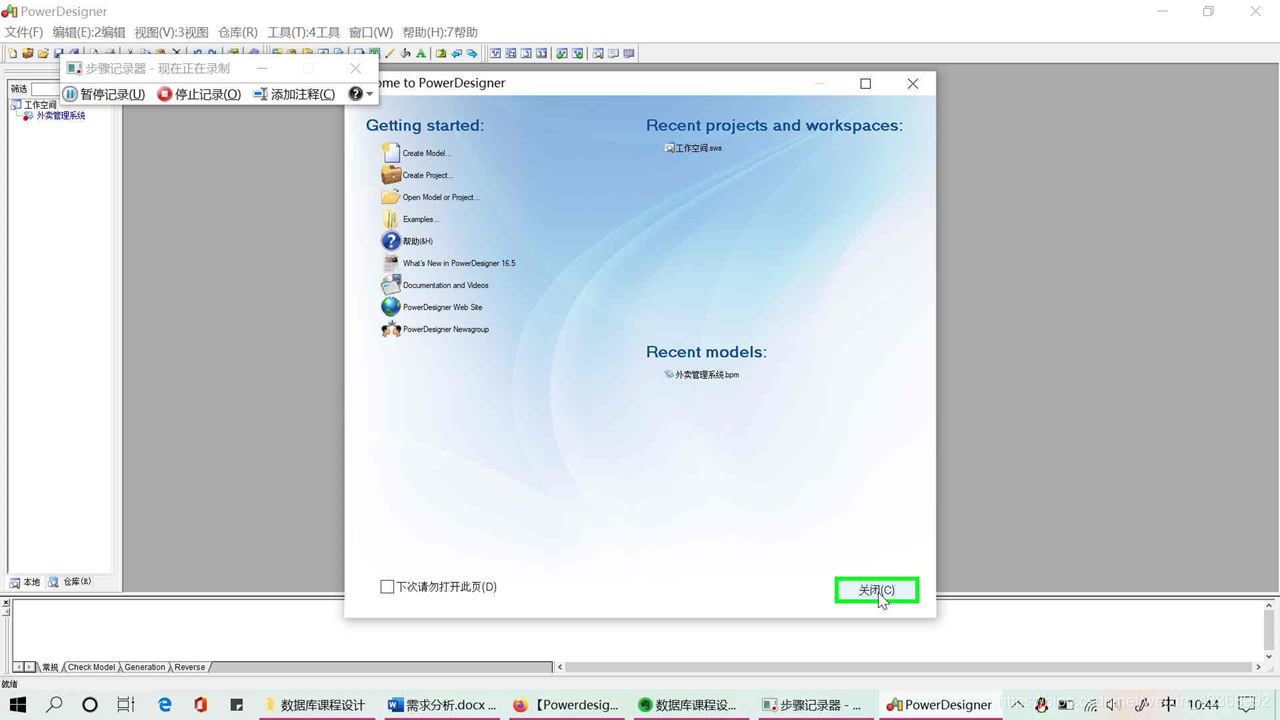Click the Create Project box icon
The height and width of the screenshot is (720, 1280).
[391, 175]
